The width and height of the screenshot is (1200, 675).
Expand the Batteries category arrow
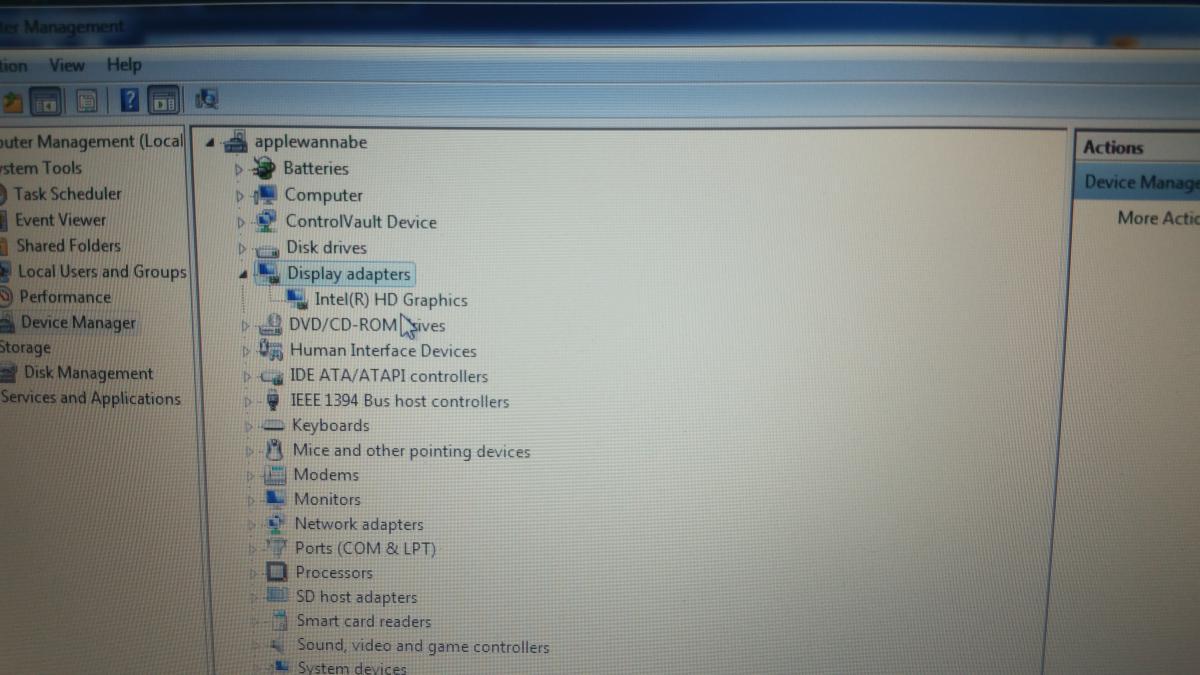(239, 169)
